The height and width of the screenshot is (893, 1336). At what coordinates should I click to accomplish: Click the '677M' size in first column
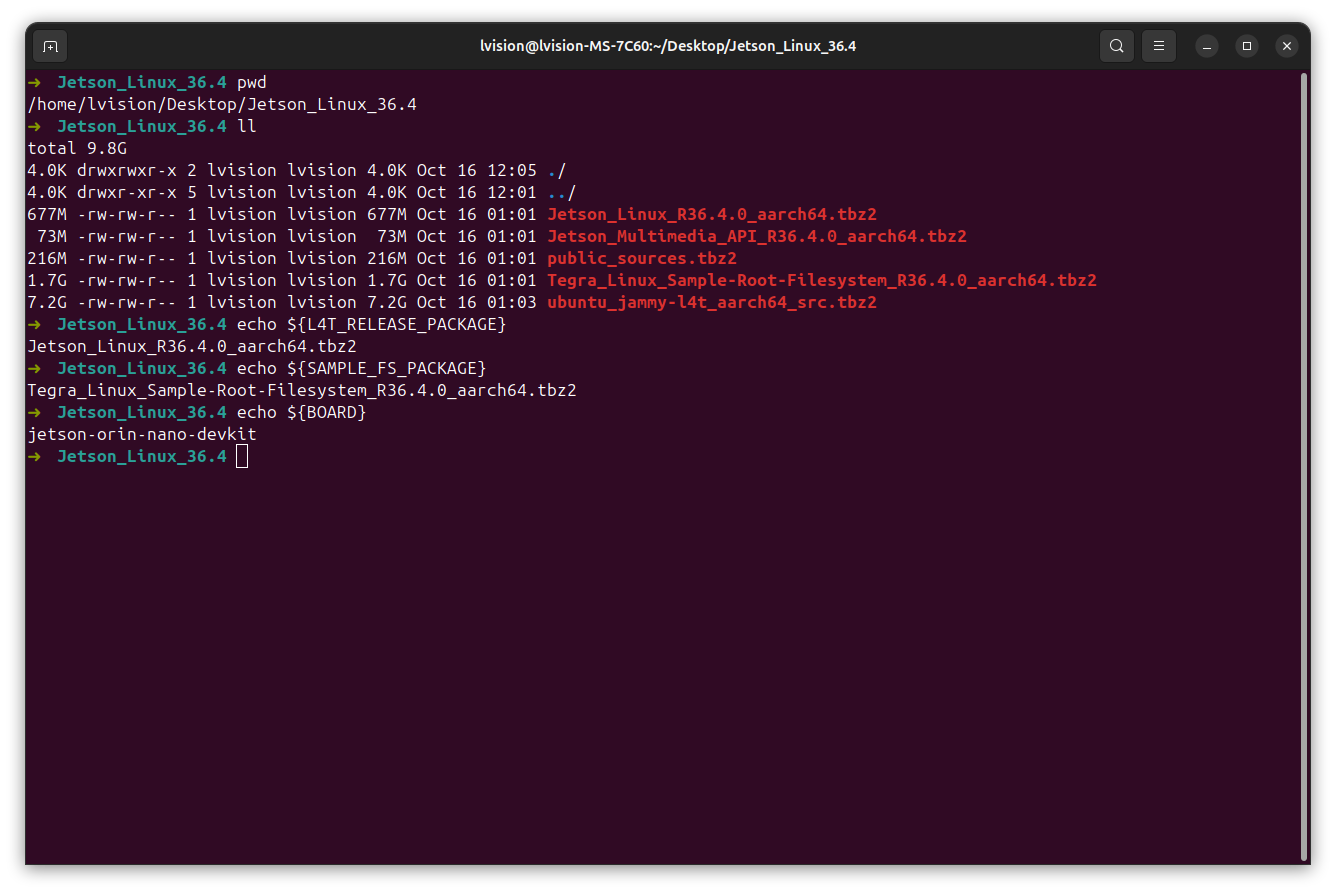pyautogui.click(x=47, y=214)
